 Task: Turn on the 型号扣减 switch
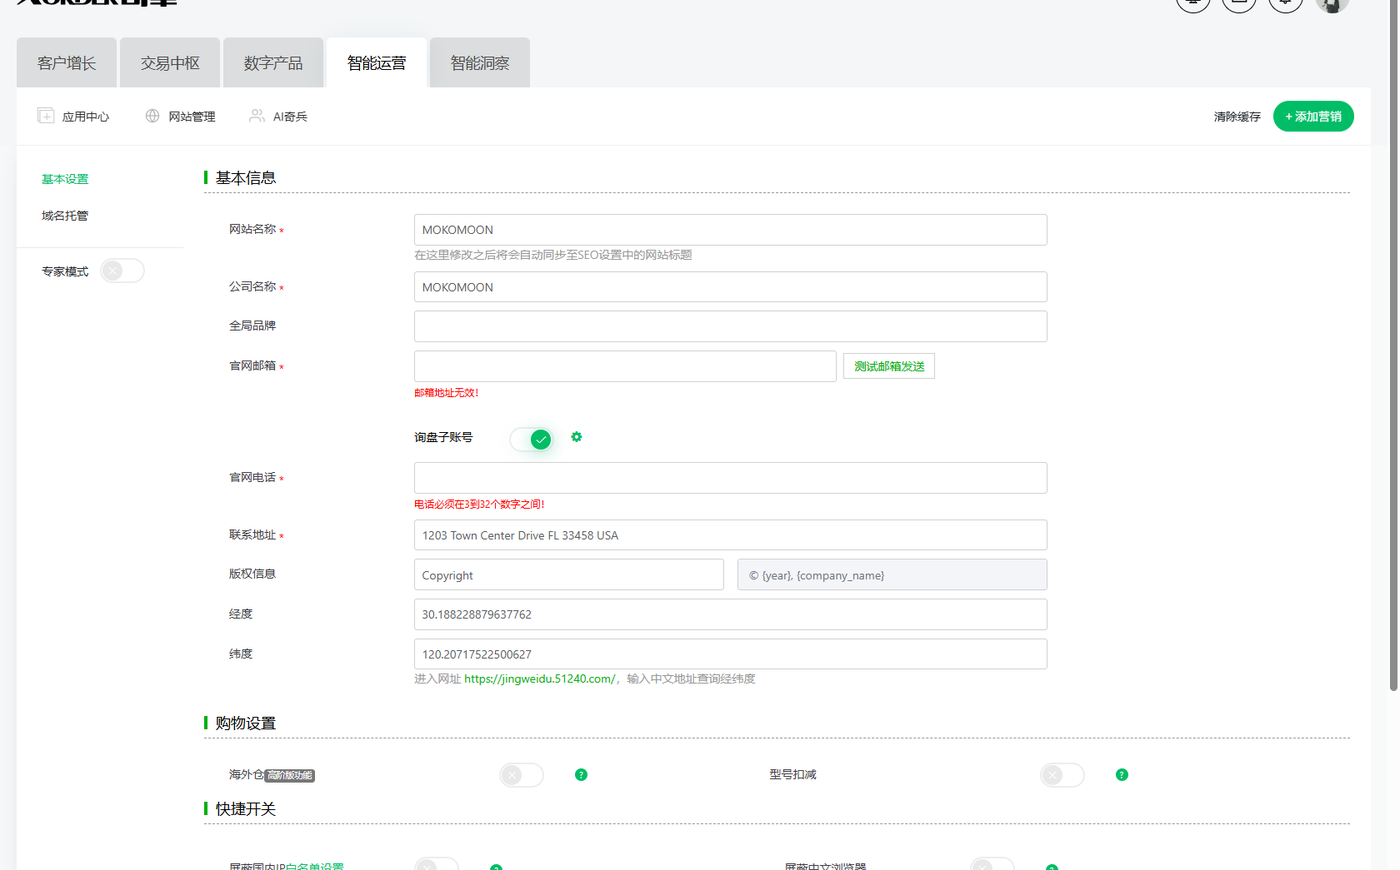pos(1062,775)
